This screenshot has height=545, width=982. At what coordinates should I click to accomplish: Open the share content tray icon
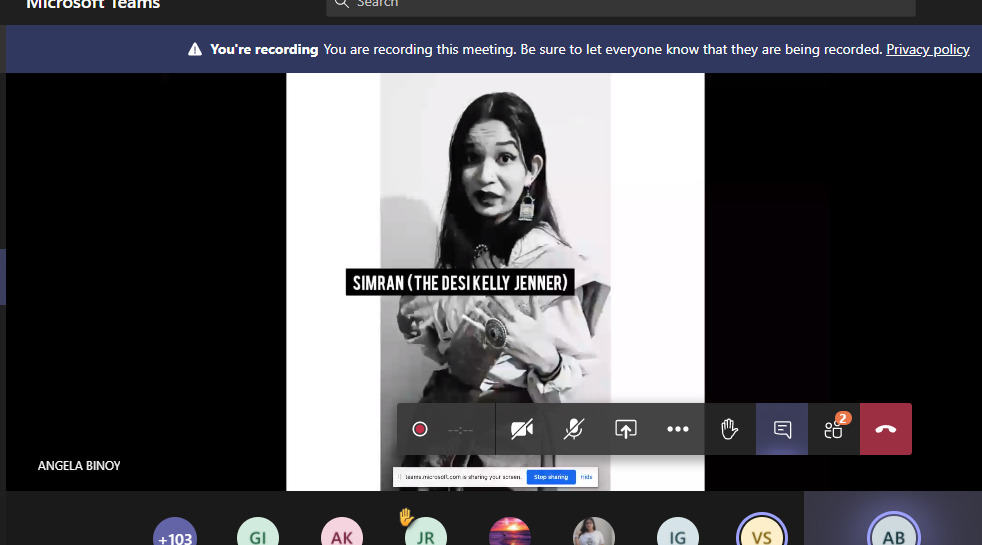(x=626, y=429)
